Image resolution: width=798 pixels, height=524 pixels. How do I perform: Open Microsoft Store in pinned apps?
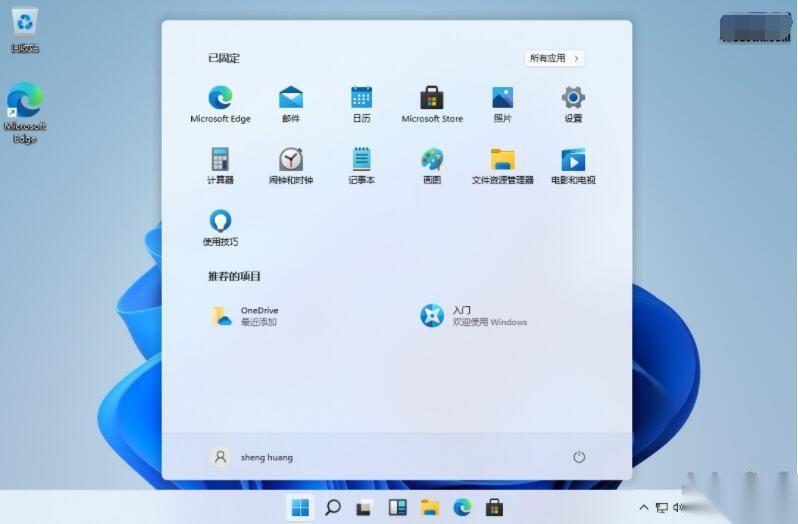click(x=432, y=98)
